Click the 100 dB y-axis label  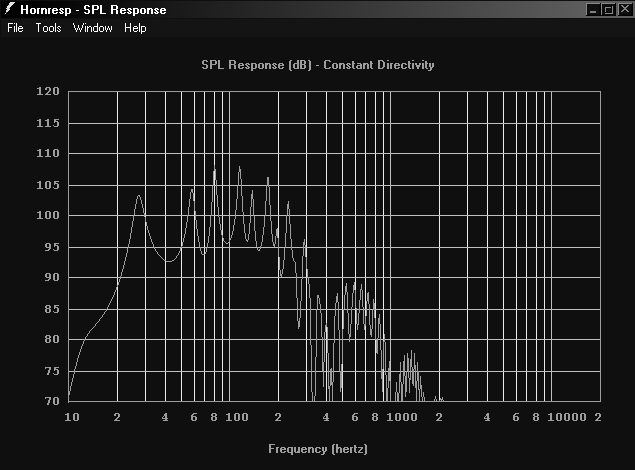tap(48, 215)
